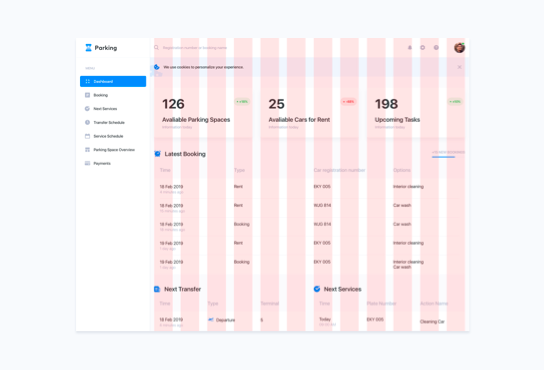544x370 pixels.
Task: Dismiss the cookies notice banner
Action: click(x=459, y=67)
